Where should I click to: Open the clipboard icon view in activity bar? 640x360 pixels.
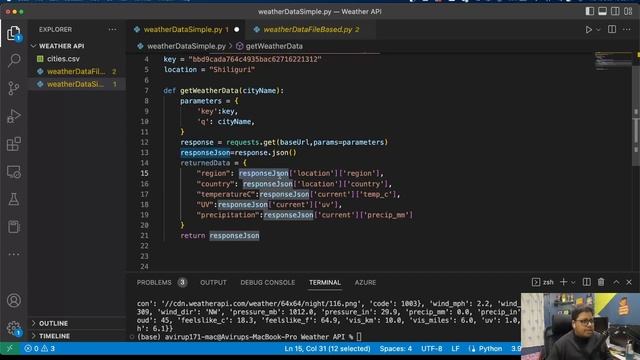click(14, 227)
